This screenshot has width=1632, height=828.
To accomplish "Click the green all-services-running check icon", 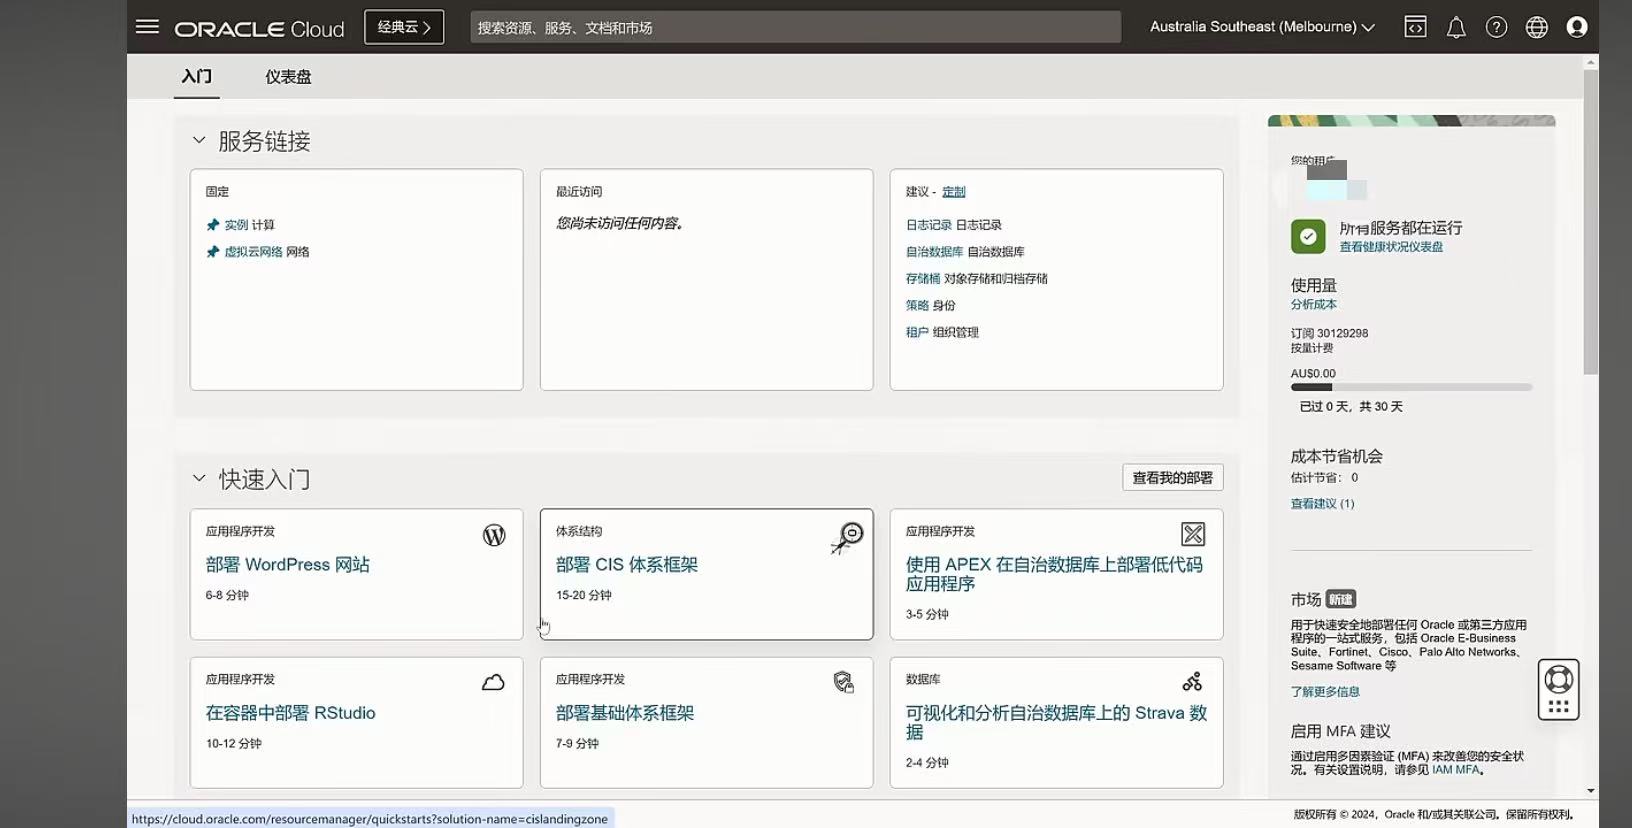I will point(1308,236).
